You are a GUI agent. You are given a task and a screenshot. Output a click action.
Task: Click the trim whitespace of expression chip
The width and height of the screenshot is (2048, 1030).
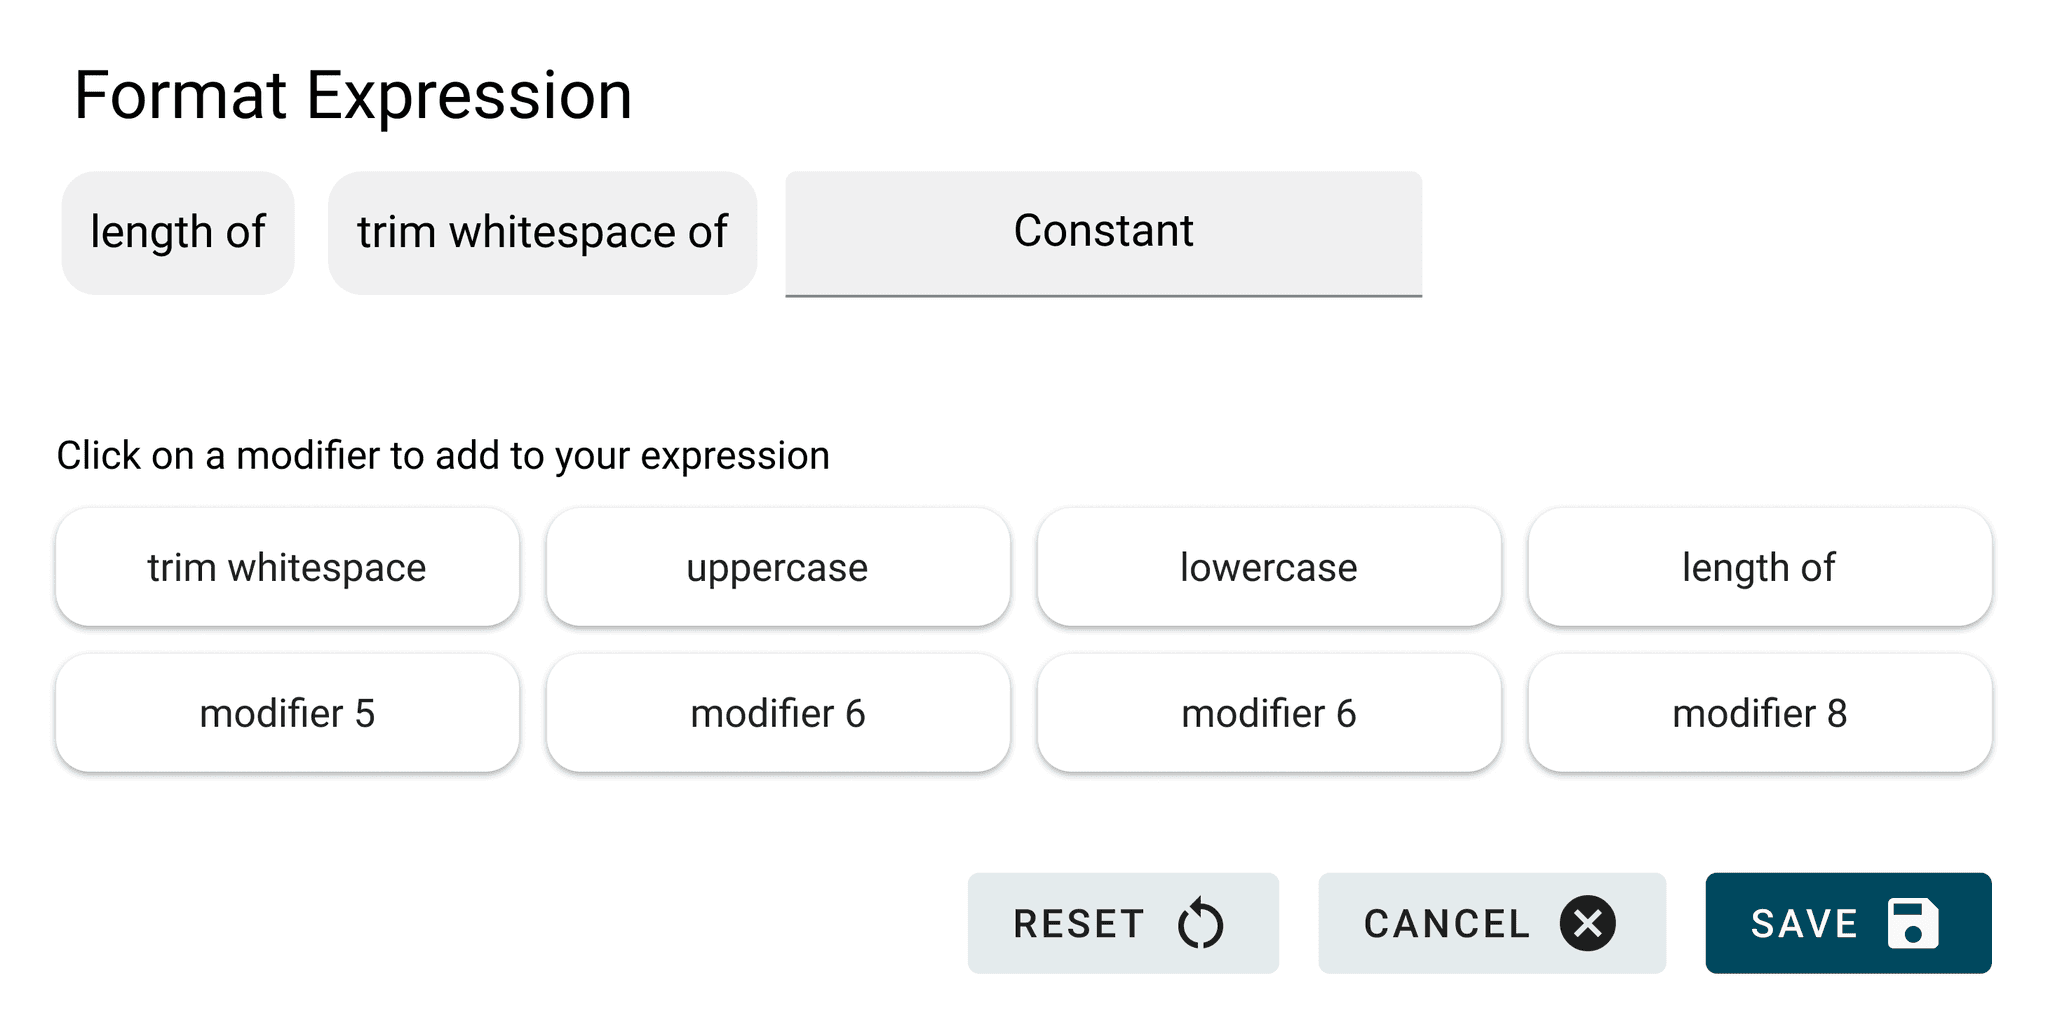(542, 233)
